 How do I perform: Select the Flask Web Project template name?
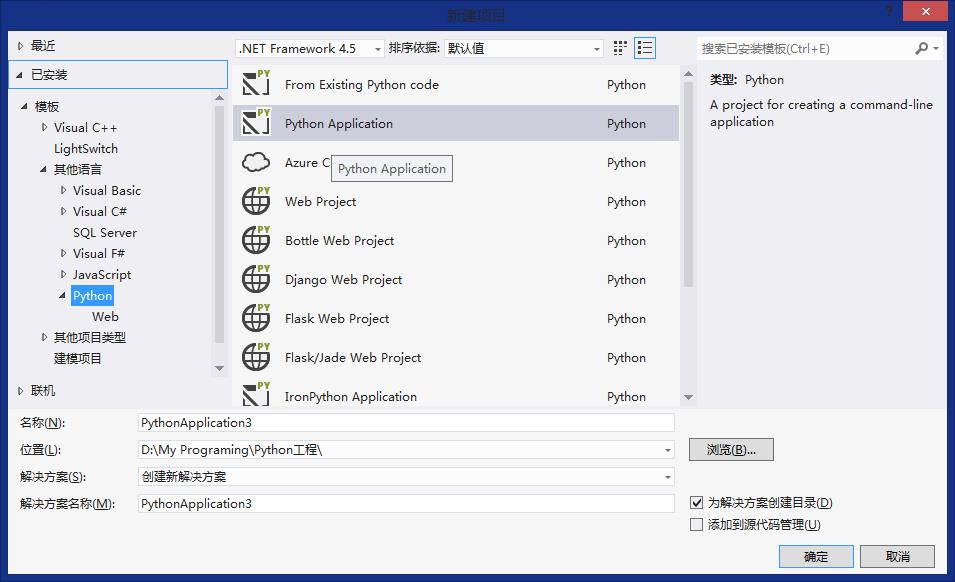(337, 318)
